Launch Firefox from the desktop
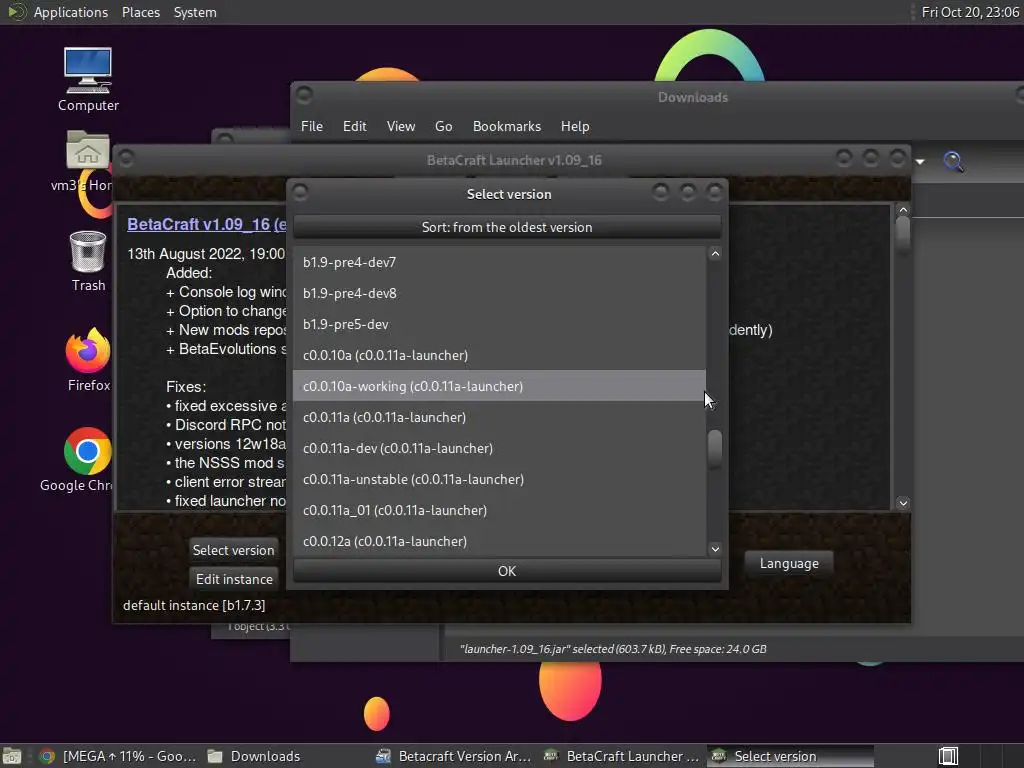 pyautogui.click(x=88, y=359)
